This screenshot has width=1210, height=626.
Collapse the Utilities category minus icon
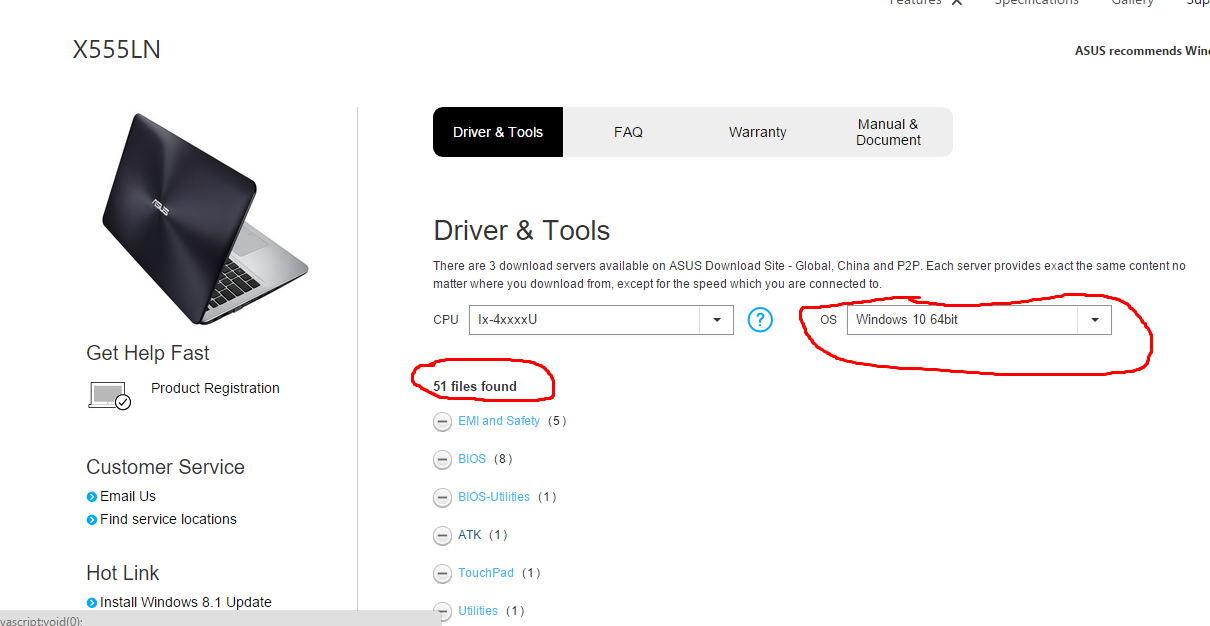pos(442,611)
